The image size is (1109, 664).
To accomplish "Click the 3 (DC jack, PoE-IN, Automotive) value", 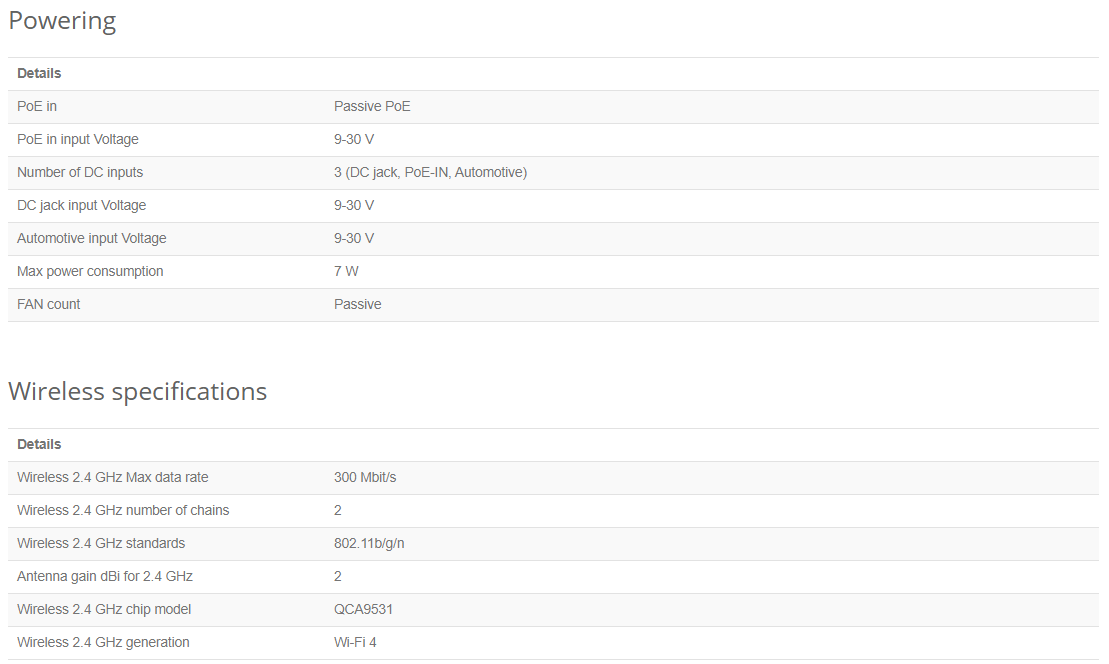I will coord(431,173).
